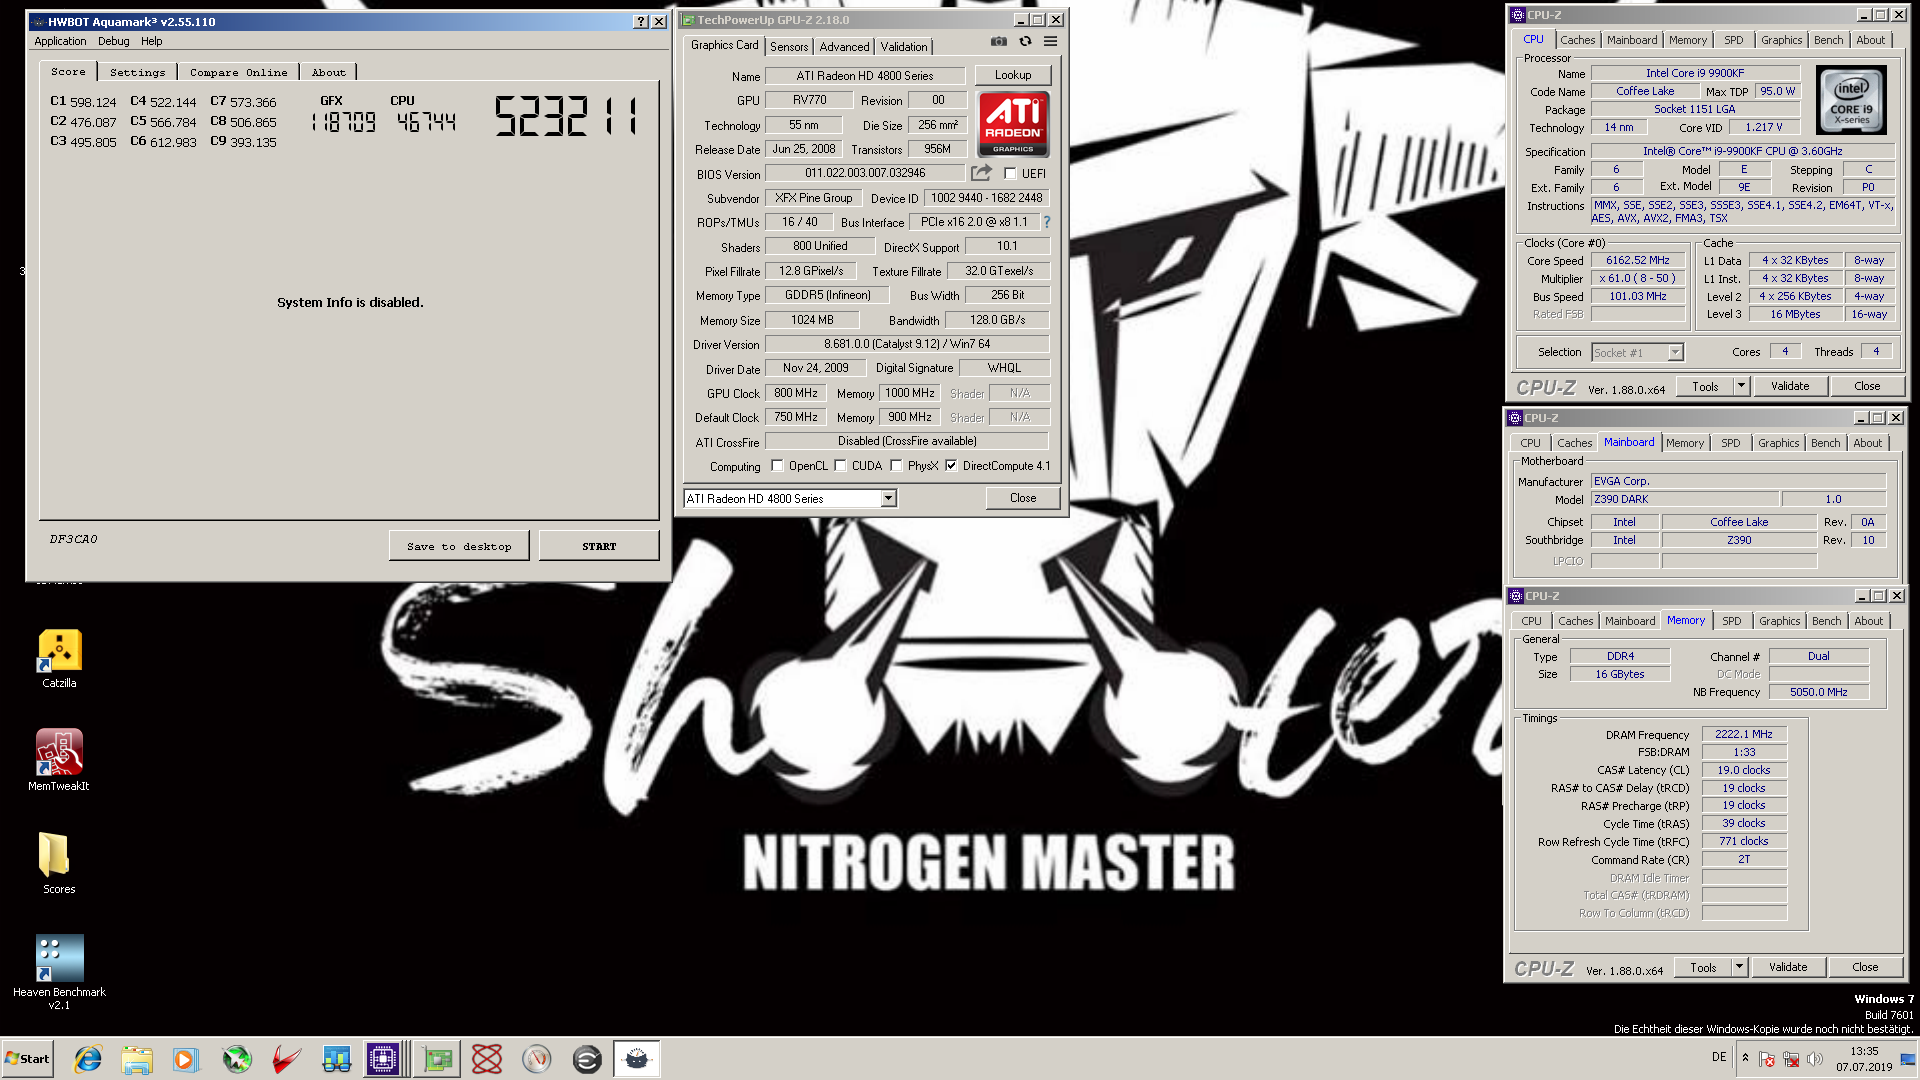Switch to the Sensors tab in GPU-Z
The image size is (1920, 1080).
tap(789, 47)
